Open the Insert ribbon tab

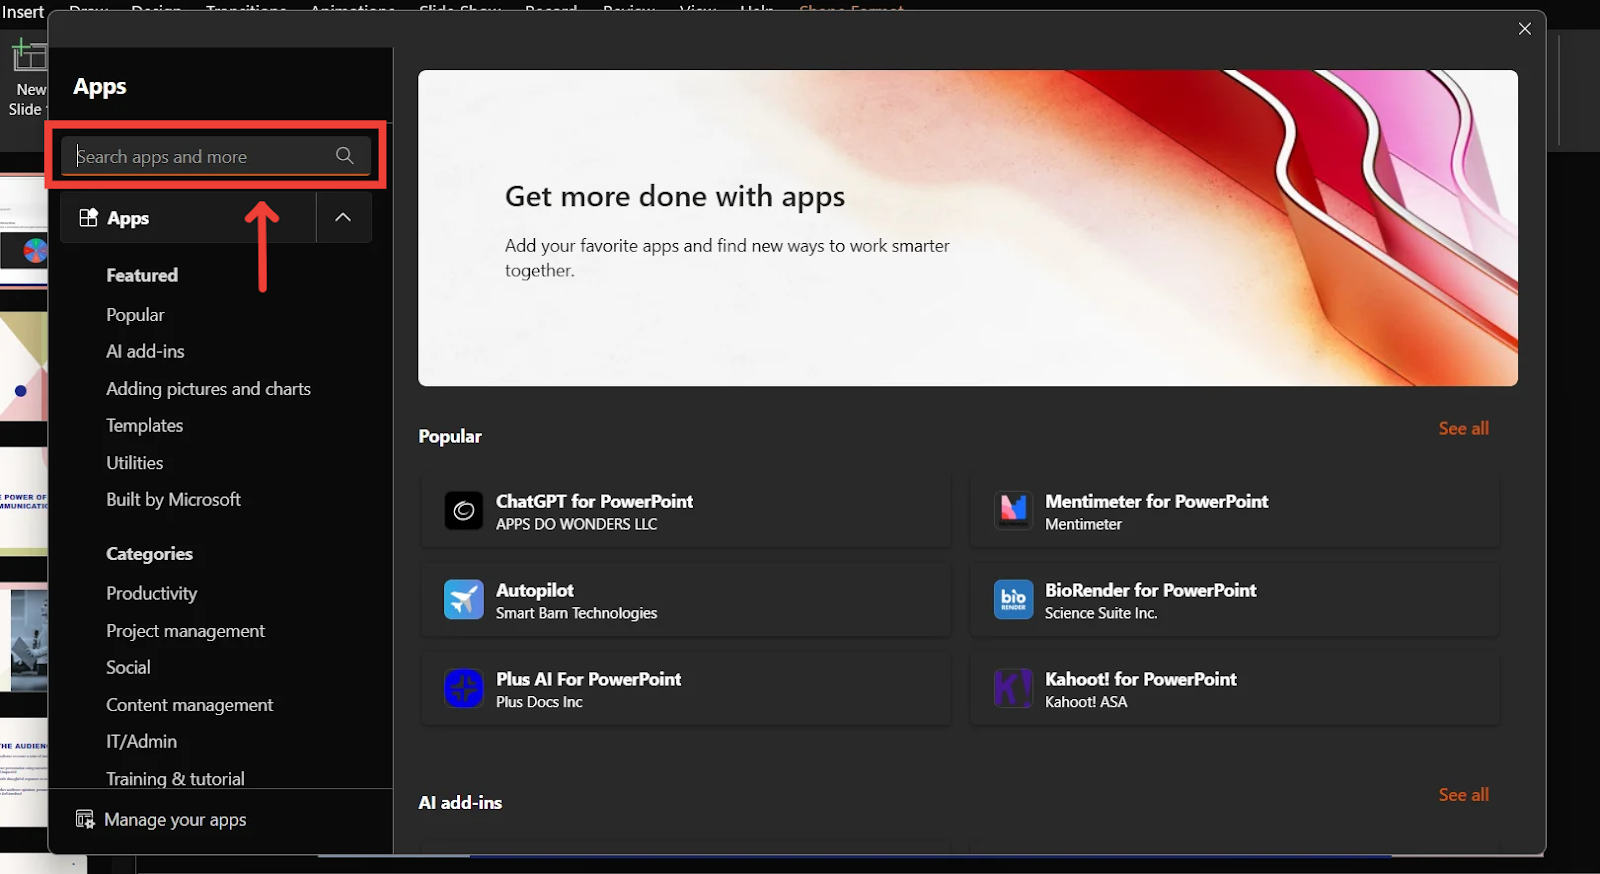(x=22, y=12)
